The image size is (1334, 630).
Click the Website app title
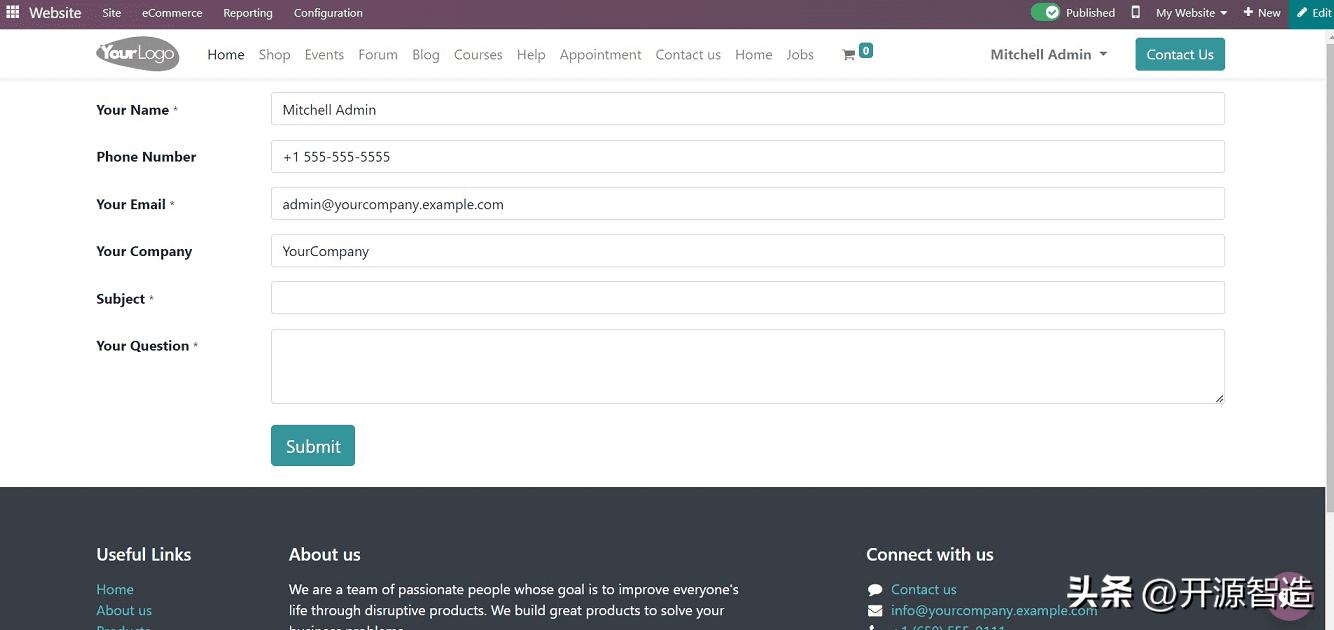click(x=55, y=13)
